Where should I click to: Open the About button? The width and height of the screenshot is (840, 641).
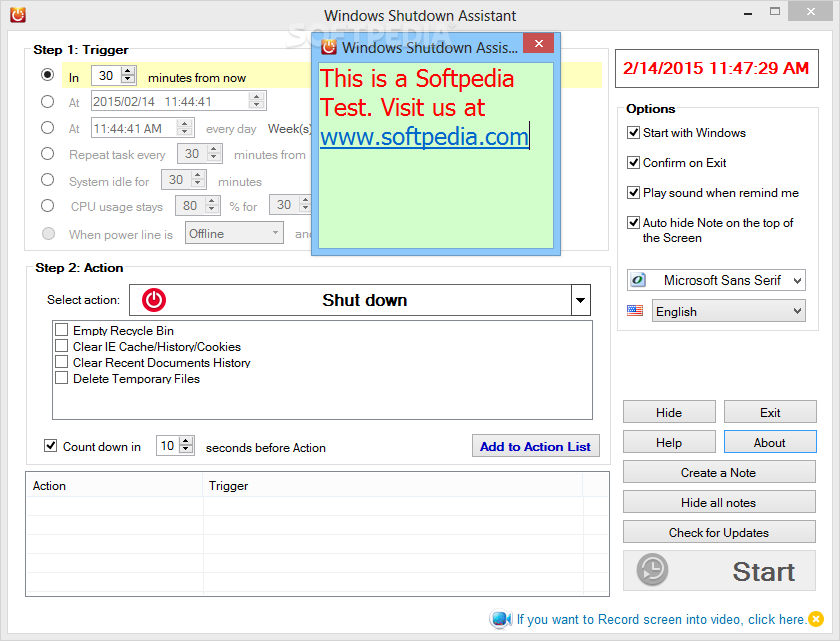point(770,442)
